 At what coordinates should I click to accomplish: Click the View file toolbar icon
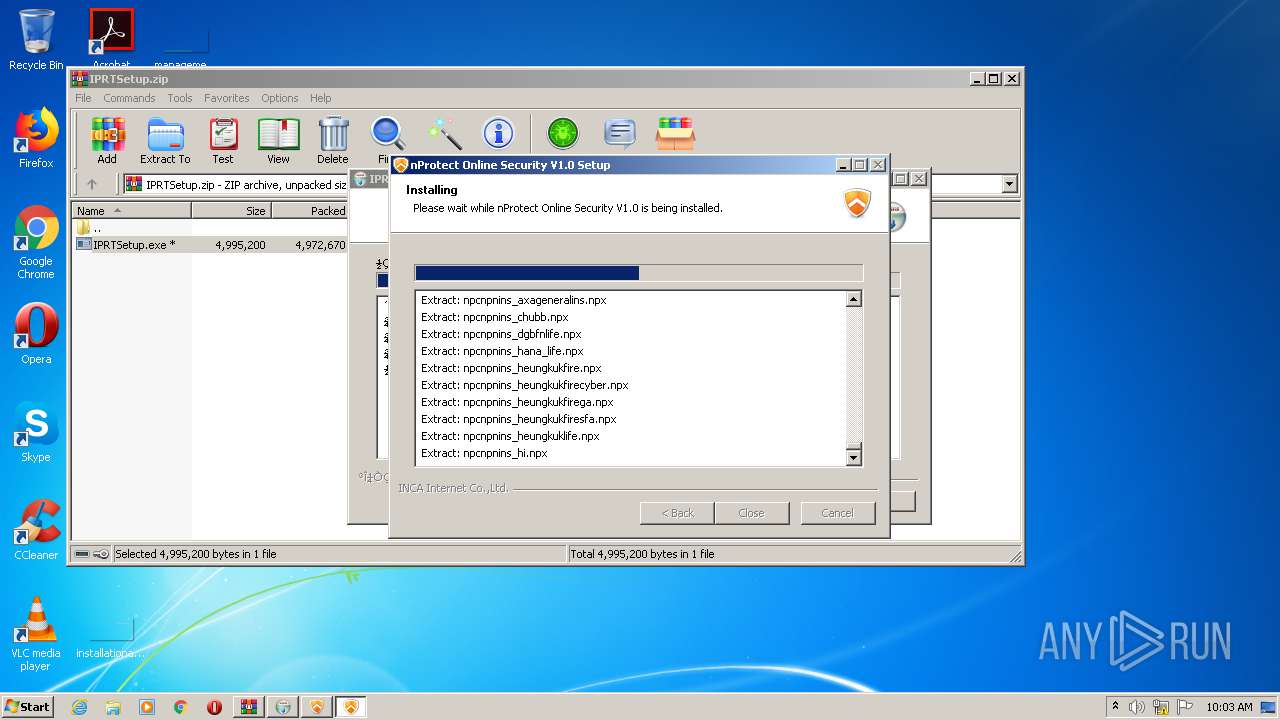point(278,140)
